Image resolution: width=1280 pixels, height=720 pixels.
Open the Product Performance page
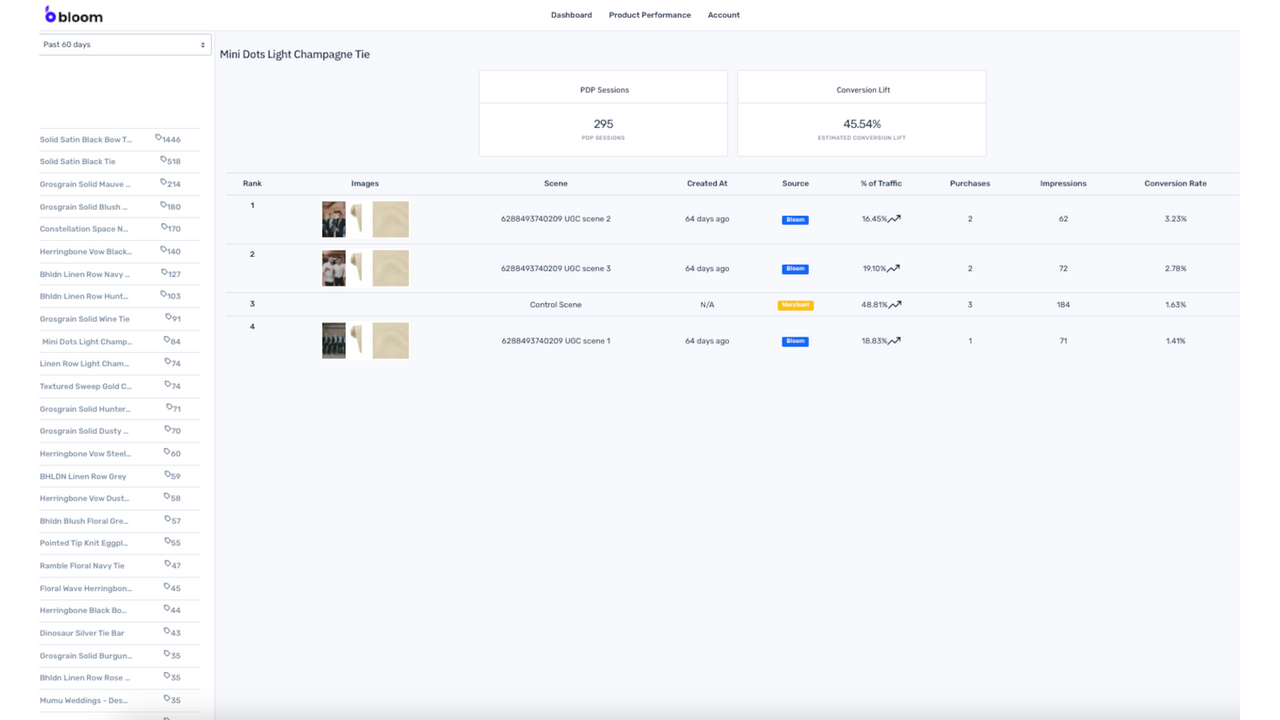coord(649,15)
